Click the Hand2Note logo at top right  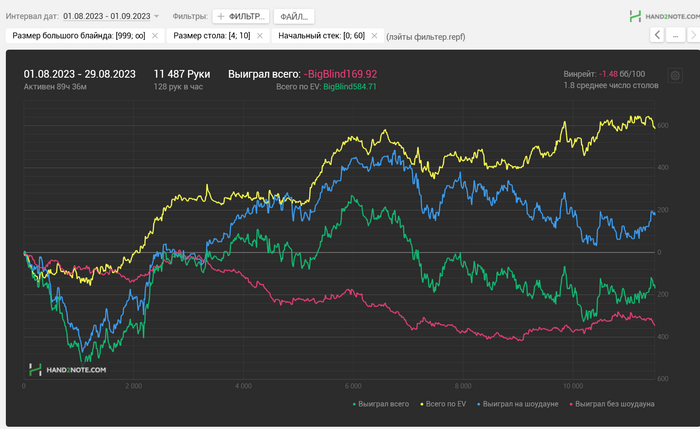coord(664,17)
